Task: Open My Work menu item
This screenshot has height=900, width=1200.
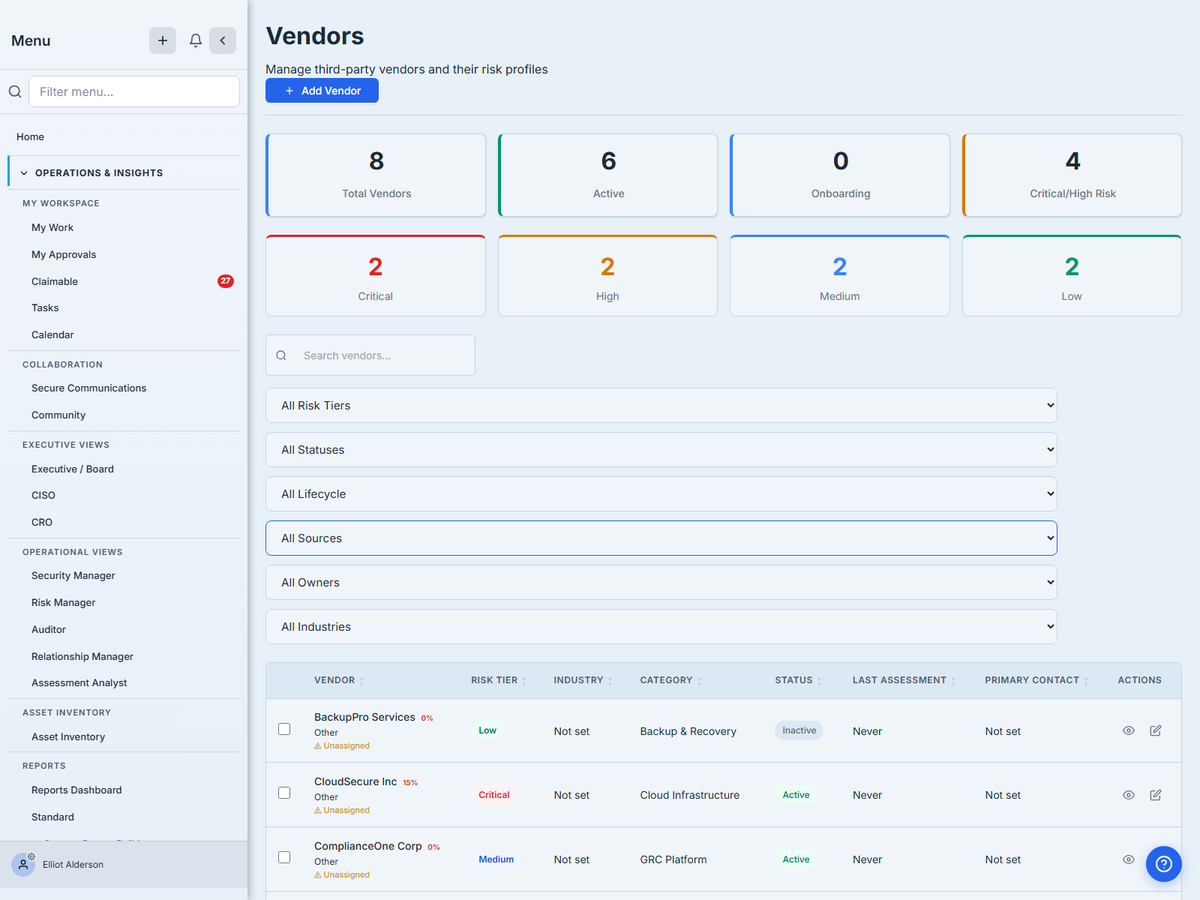Action: click(x=52, y=228)
